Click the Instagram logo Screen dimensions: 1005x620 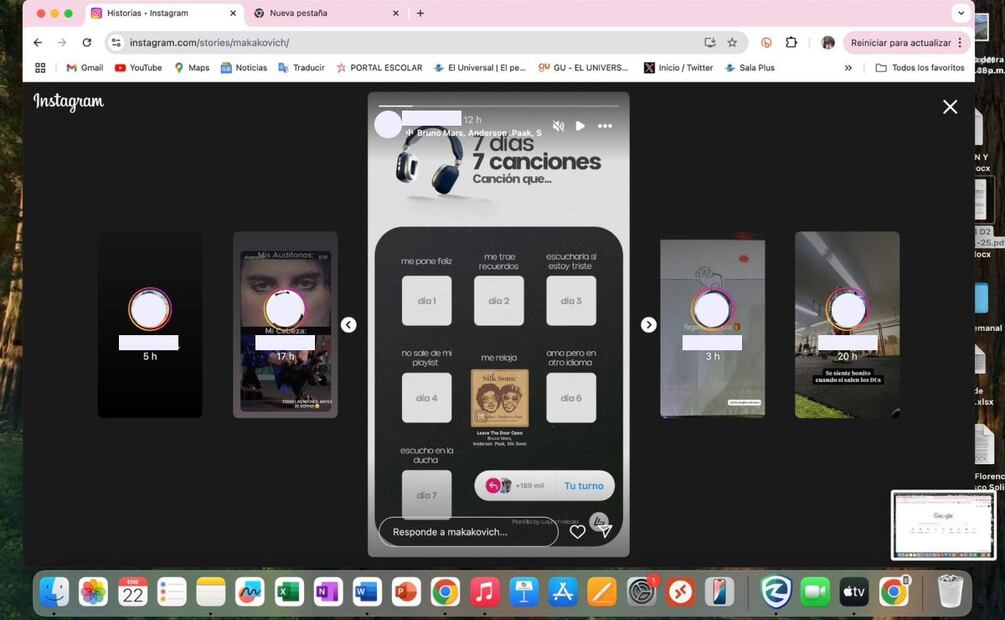click(x=68, y=102)
